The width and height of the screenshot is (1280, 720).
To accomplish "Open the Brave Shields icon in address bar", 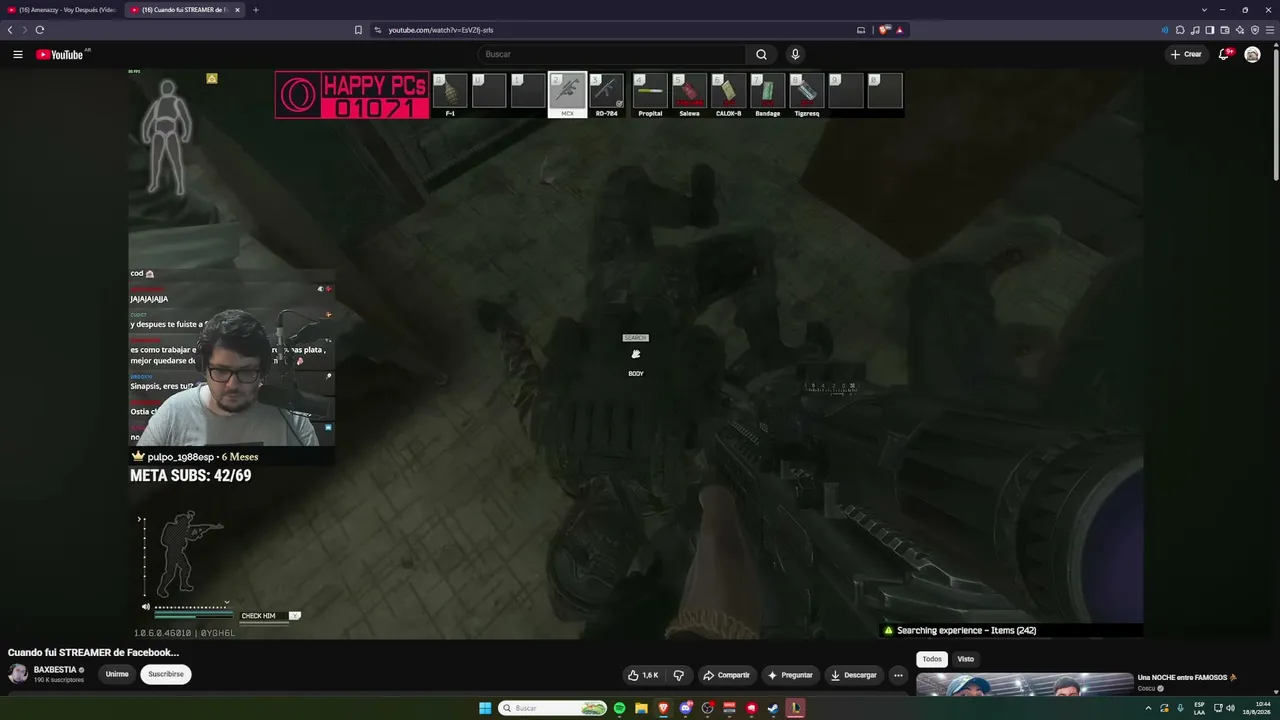I will pos(884,30).
